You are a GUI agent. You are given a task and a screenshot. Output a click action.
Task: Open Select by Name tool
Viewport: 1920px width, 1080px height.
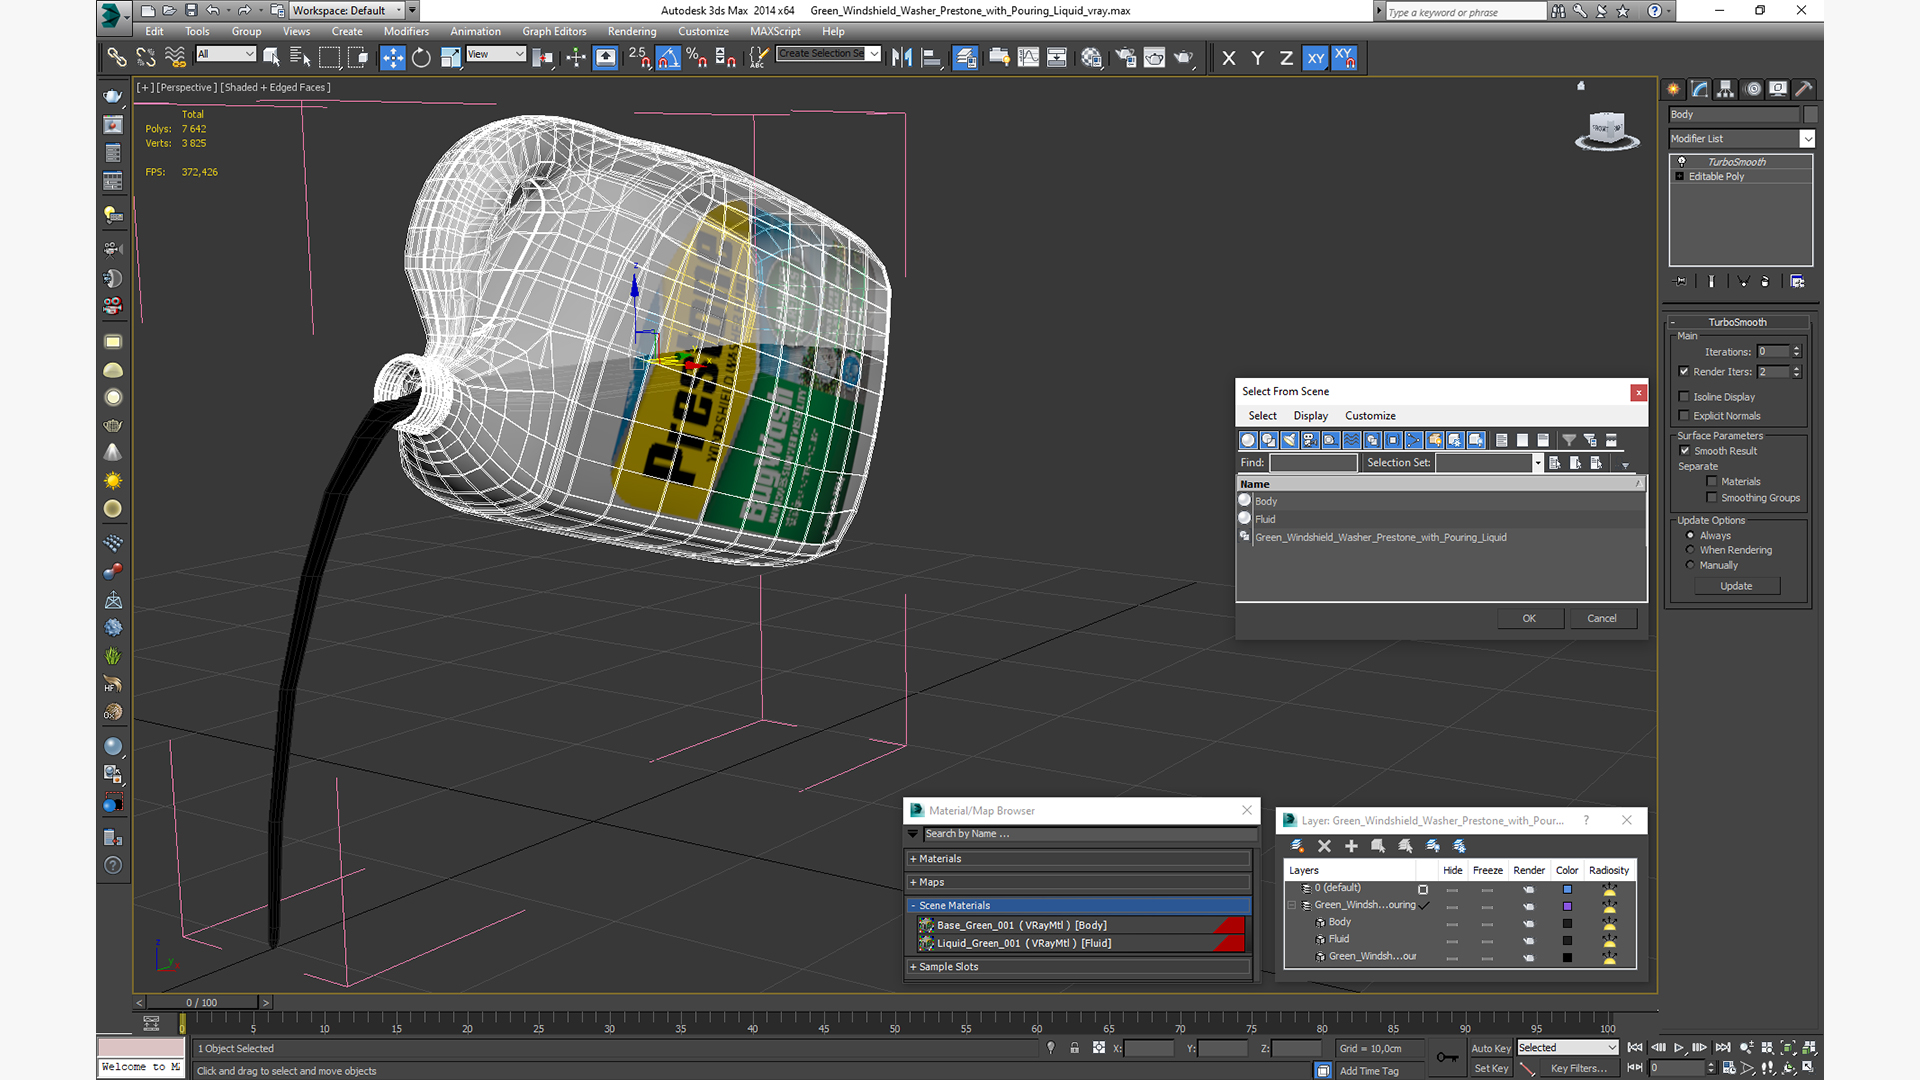pyautogui.click(x=300, y=58)
